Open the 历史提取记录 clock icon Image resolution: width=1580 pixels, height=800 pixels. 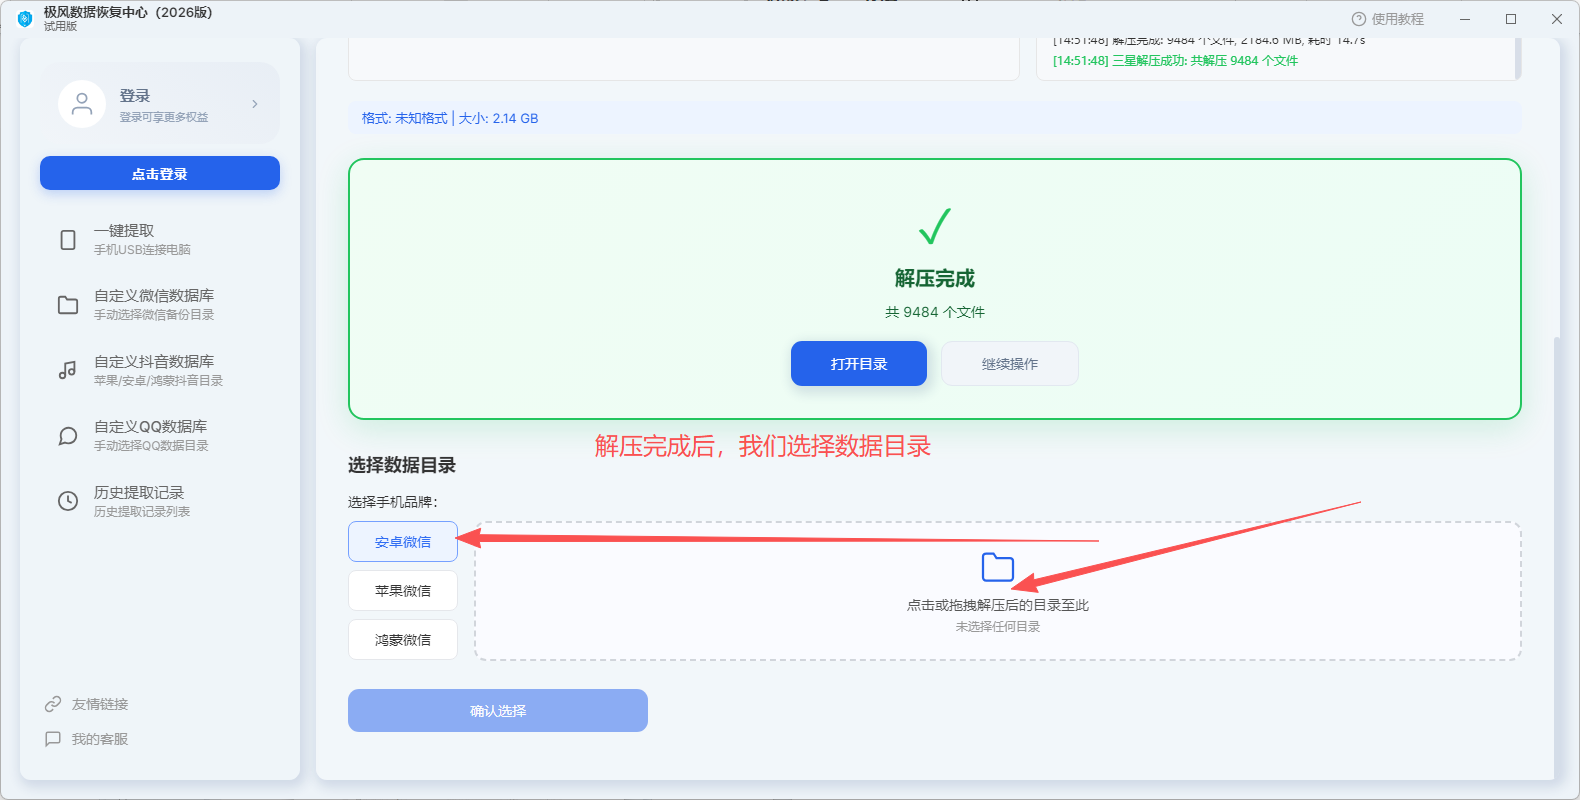68,501
